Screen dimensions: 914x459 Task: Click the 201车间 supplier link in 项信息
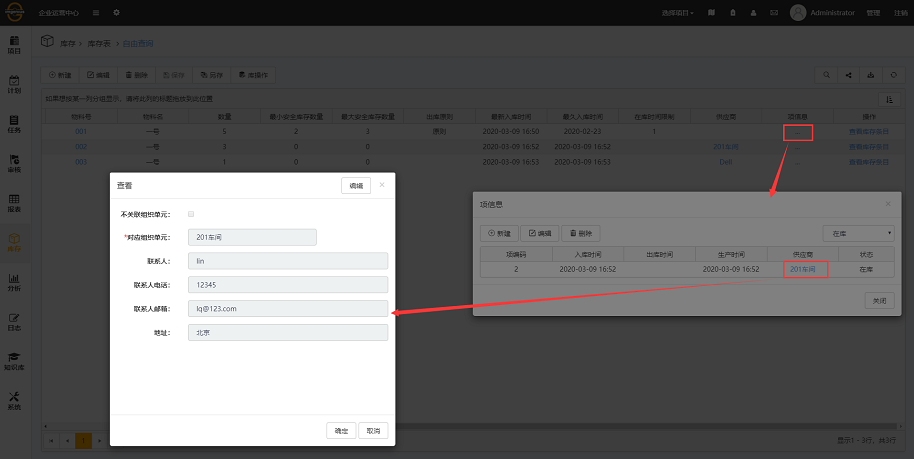pos(803,269)
